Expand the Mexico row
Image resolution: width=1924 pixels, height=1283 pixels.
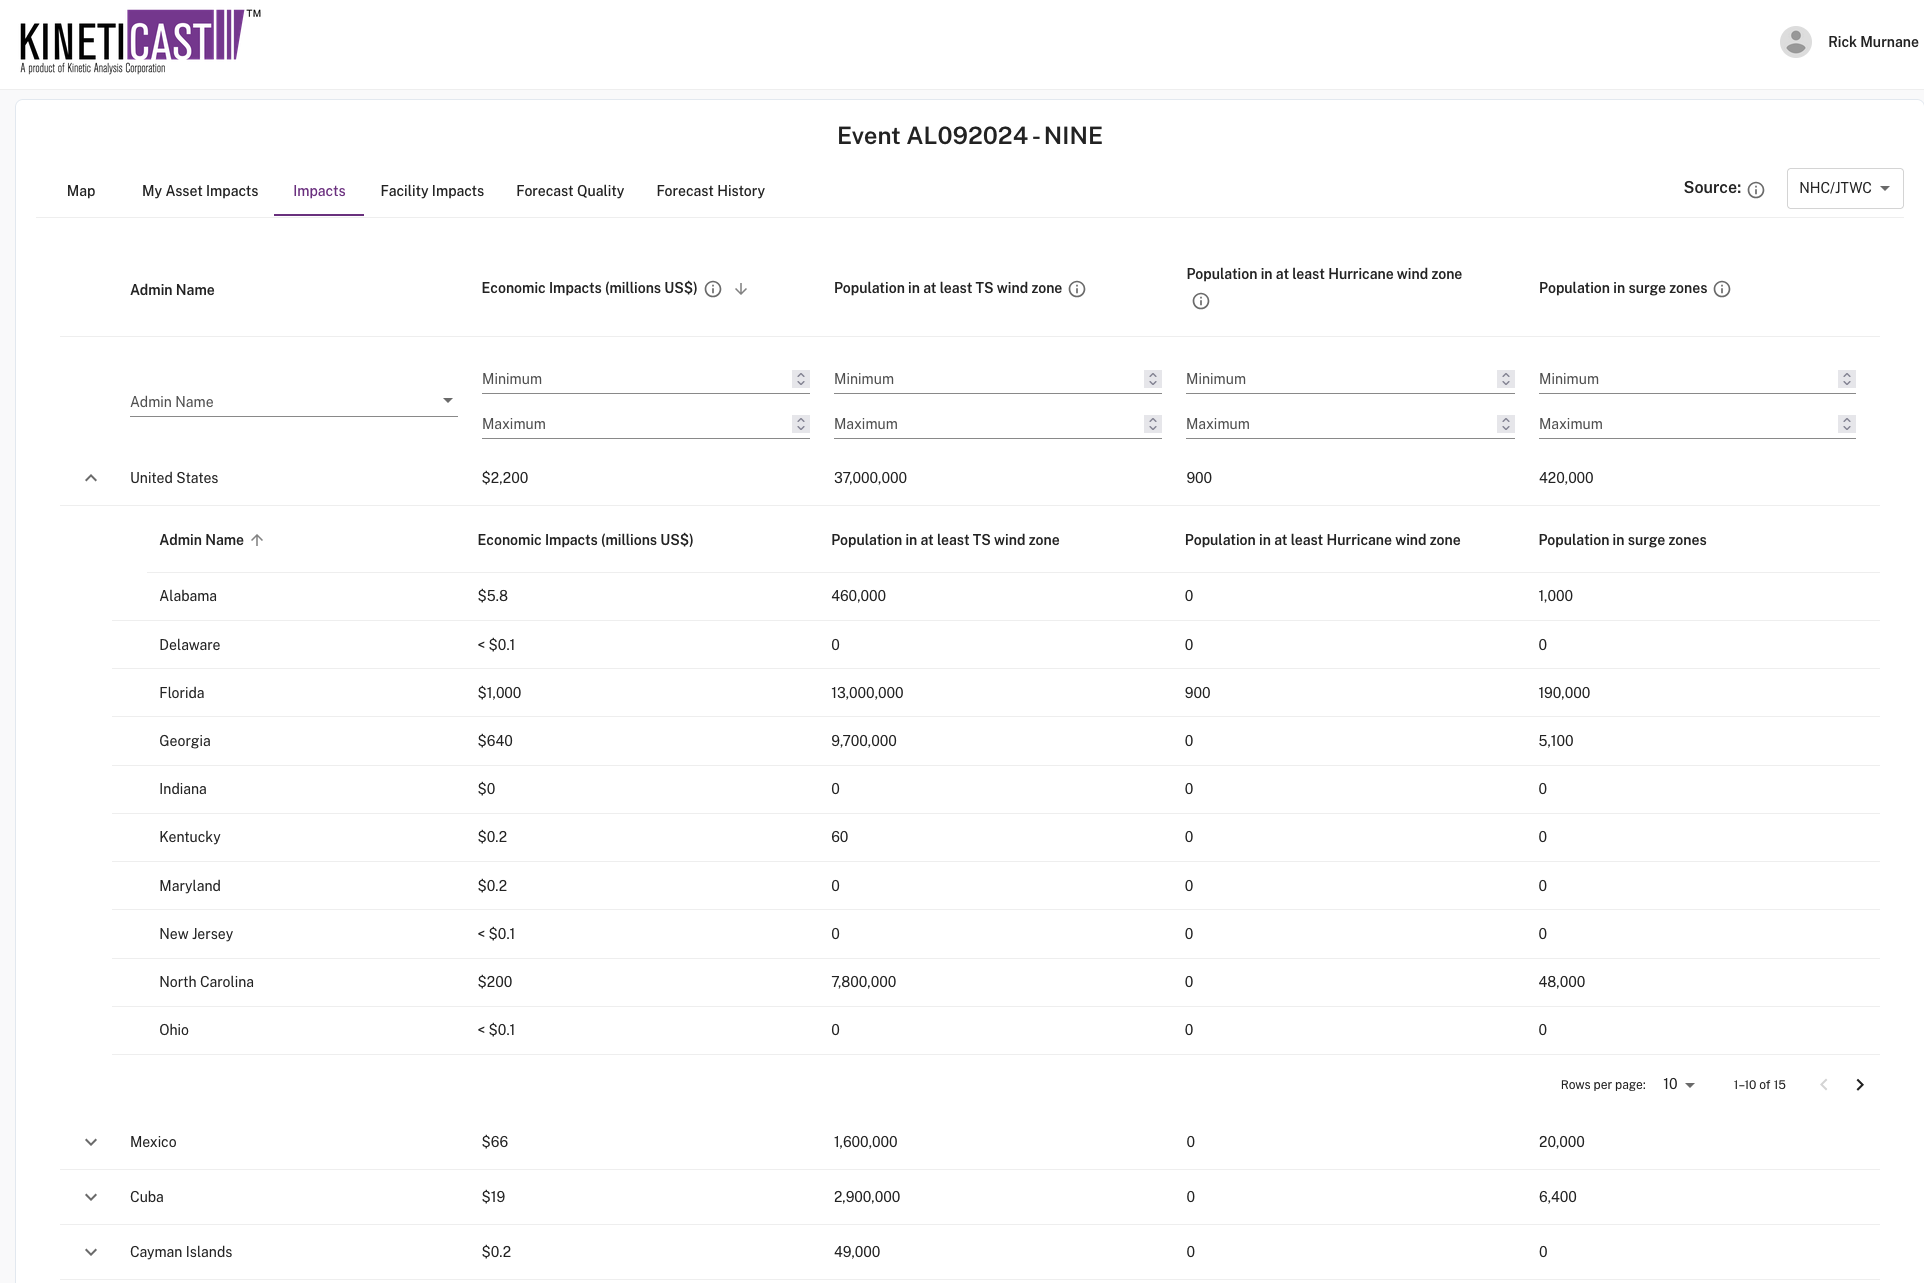pyautogui.click(x=91, y=1142)
